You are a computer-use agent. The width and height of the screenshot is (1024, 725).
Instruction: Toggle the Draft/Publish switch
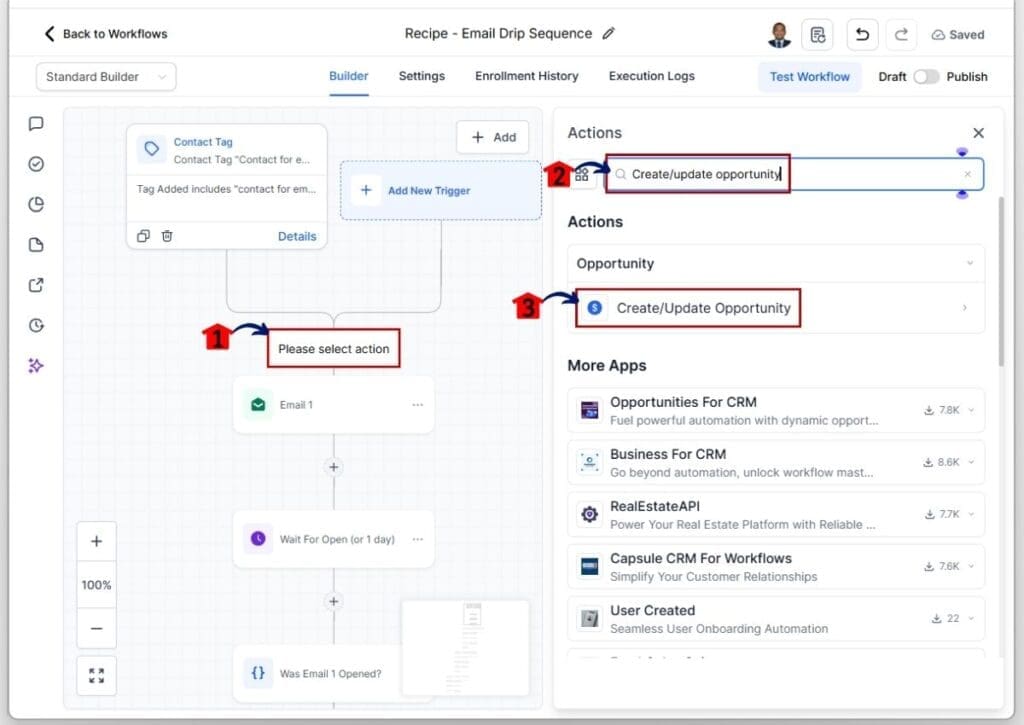pyautogui.click(x=925, y=77)
